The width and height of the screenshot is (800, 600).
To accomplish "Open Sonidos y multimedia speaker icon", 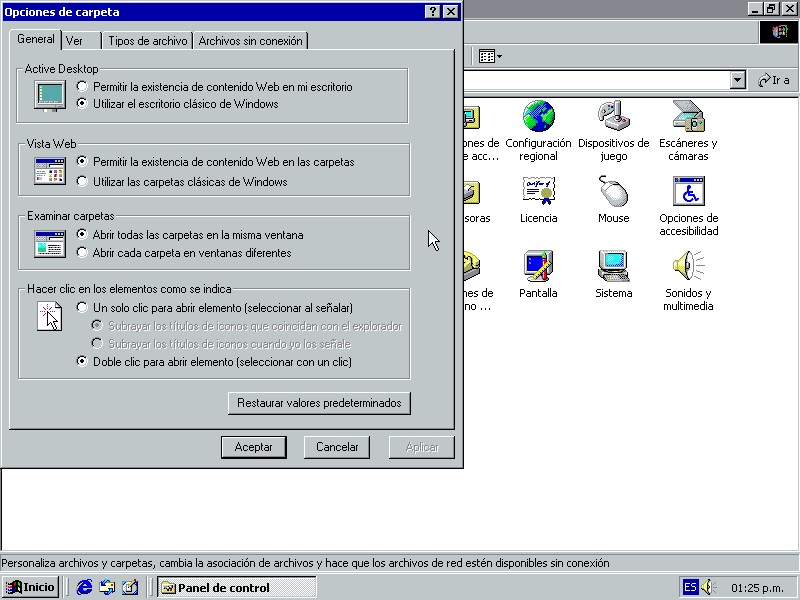I will (x=688, y=266).
